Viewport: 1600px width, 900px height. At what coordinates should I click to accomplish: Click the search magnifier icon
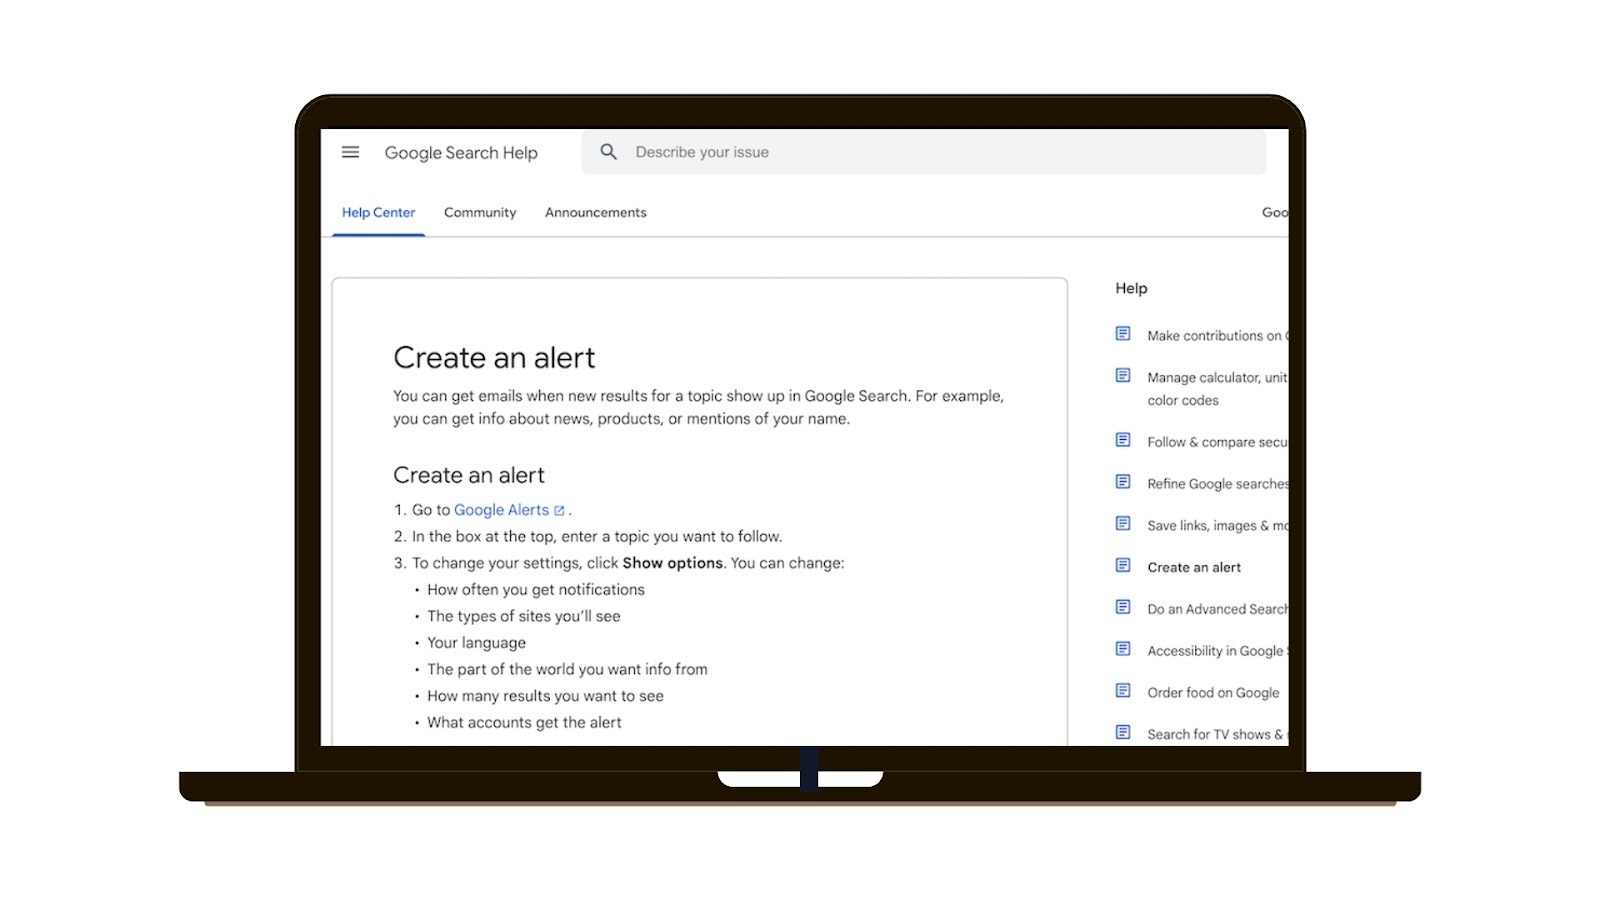coord(608,151)
